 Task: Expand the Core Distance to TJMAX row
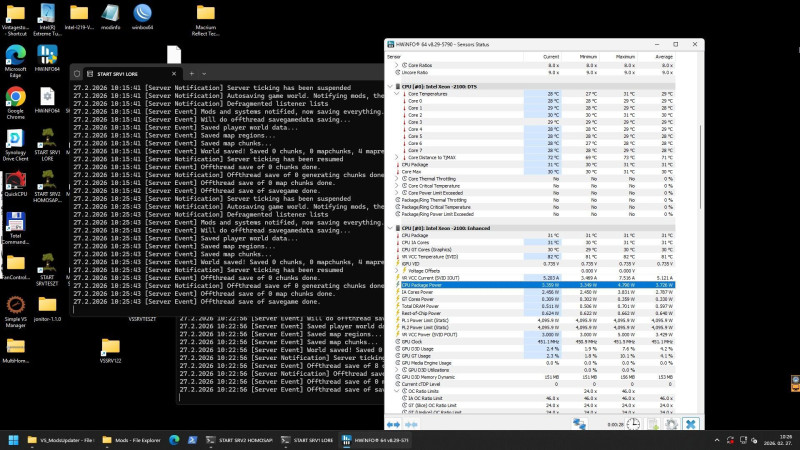click(398, 157)
